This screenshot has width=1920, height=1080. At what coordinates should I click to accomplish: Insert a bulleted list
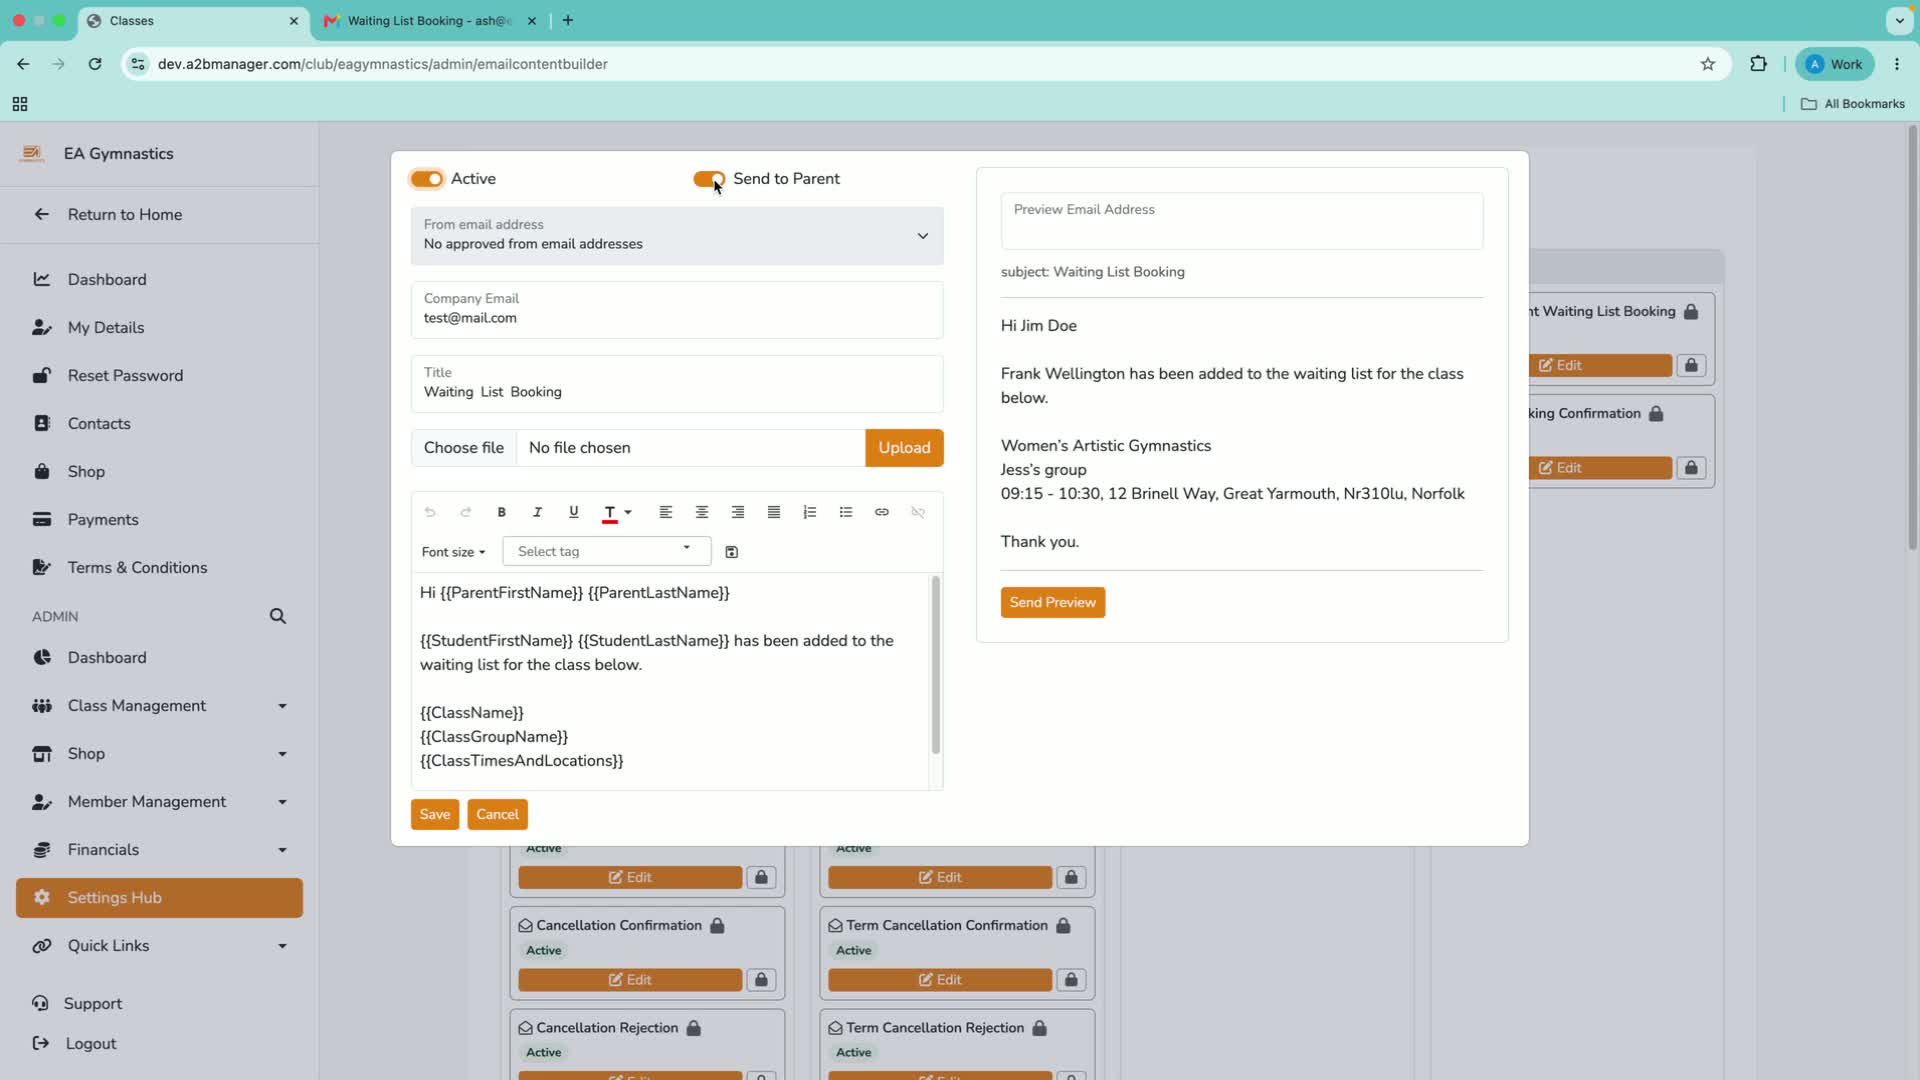coord(845,512)
